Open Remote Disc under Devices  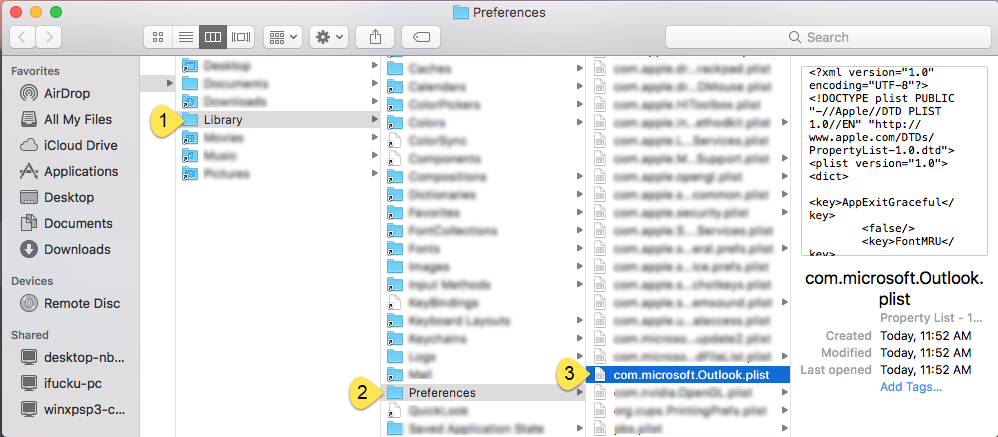pos(70,303)
